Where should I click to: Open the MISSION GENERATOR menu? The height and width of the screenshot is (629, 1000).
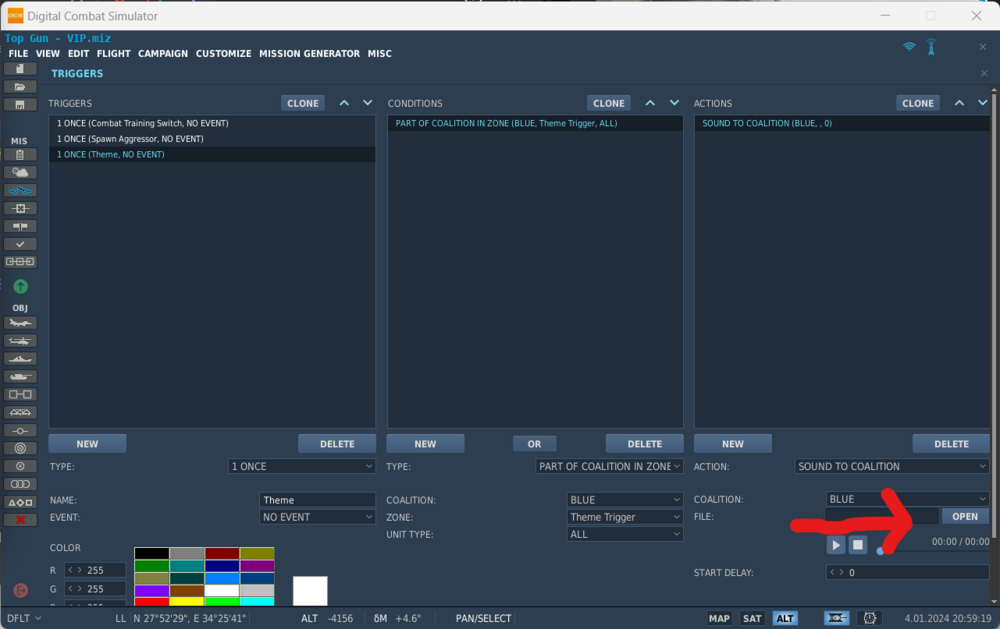pos(309,54)
